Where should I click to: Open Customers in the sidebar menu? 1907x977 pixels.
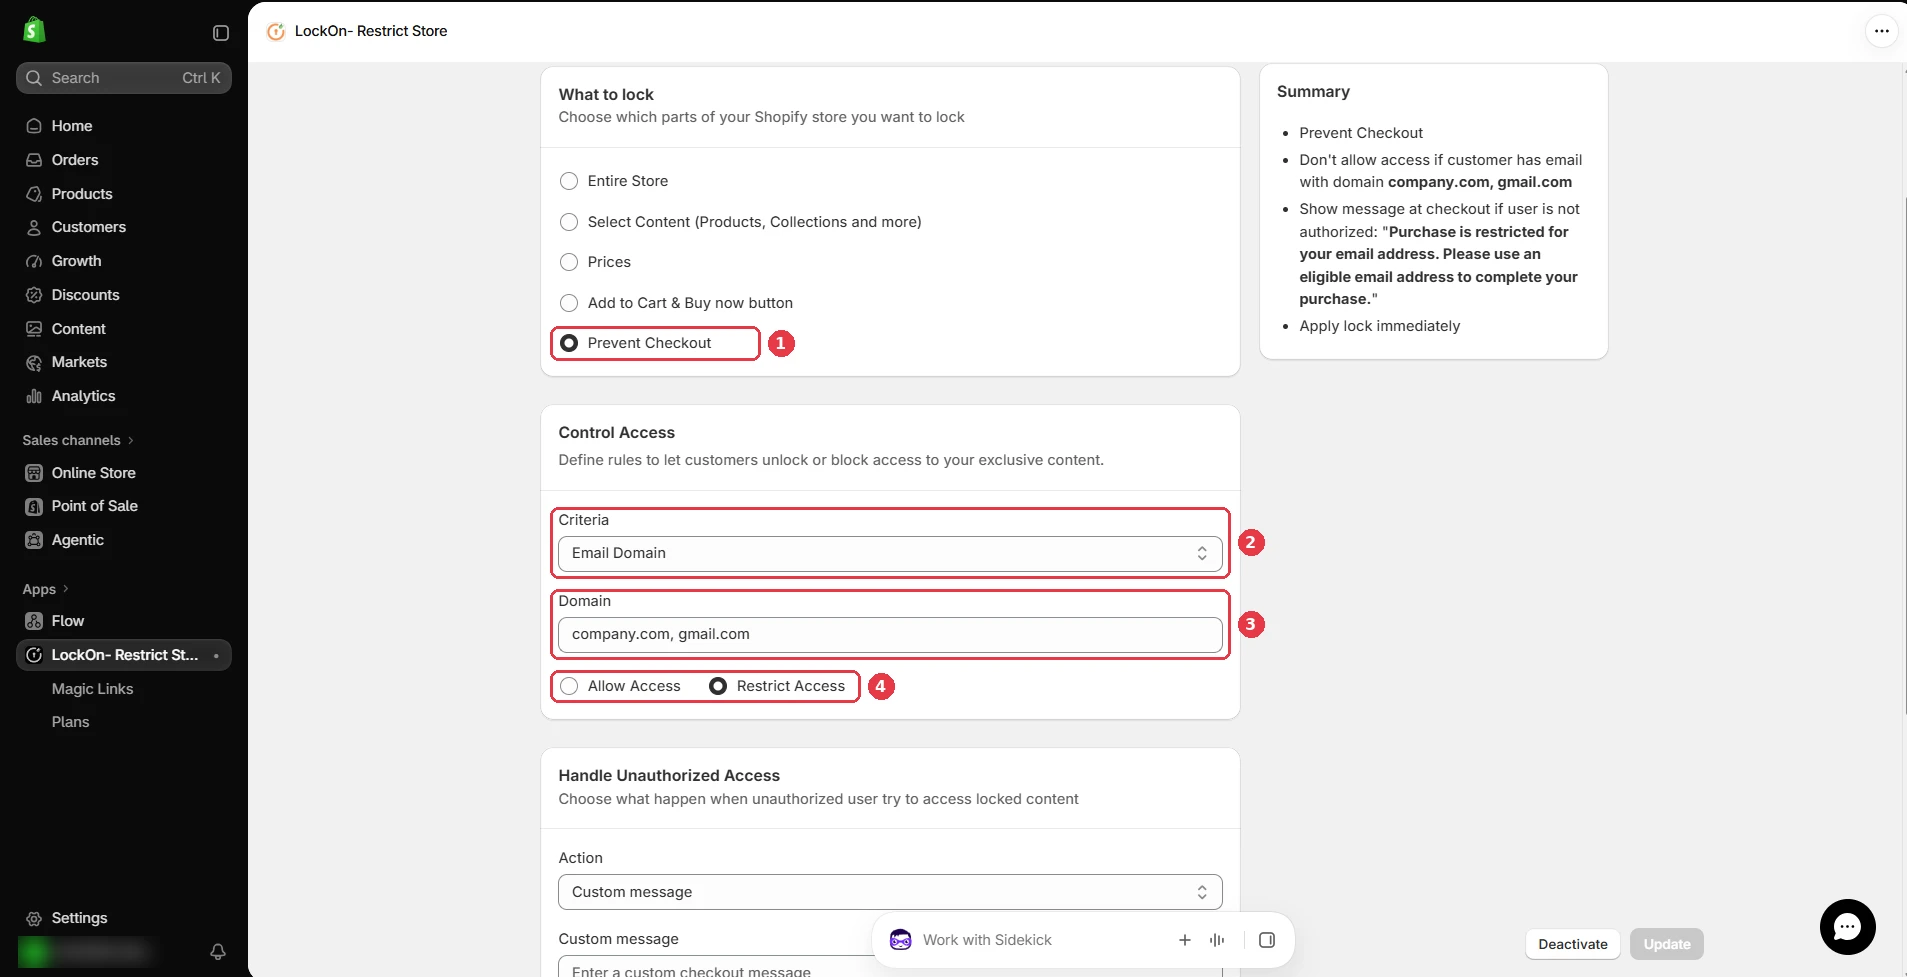(x=124, y=227)
